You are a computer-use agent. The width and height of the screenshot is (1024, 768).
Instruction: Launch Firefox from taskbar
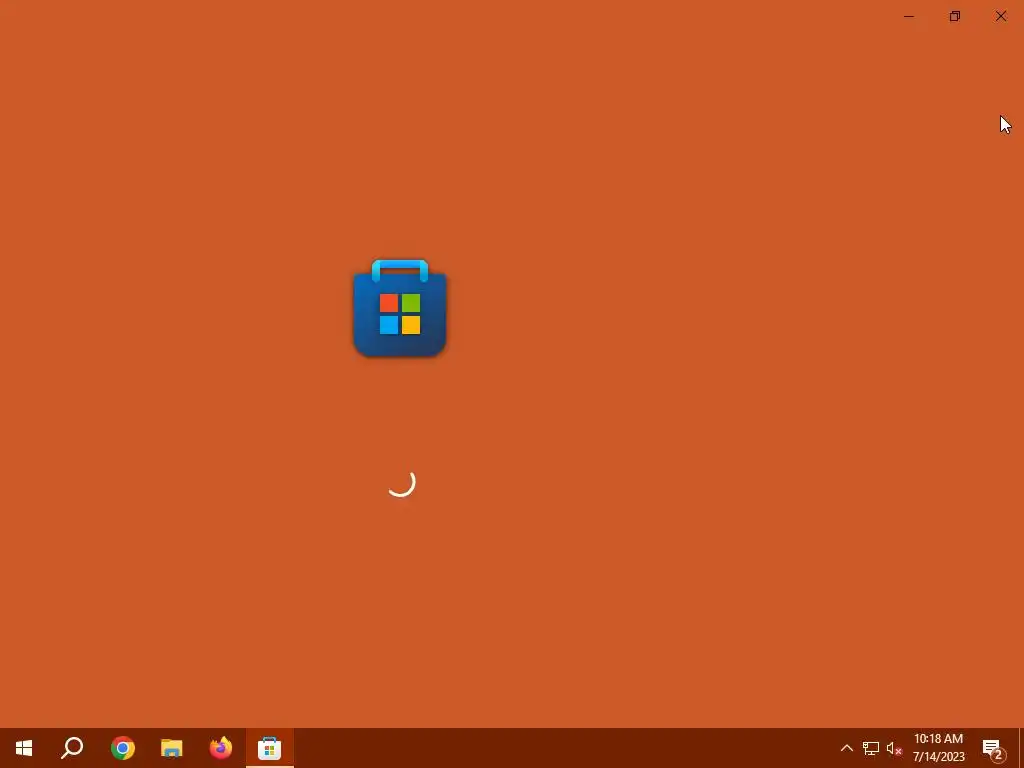221,748
